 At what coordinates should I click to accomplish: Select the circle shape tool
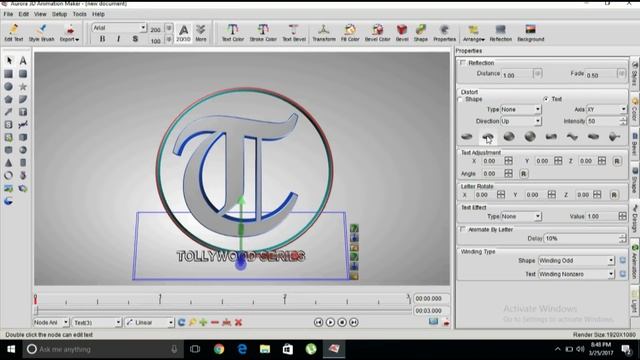(9, 87)
